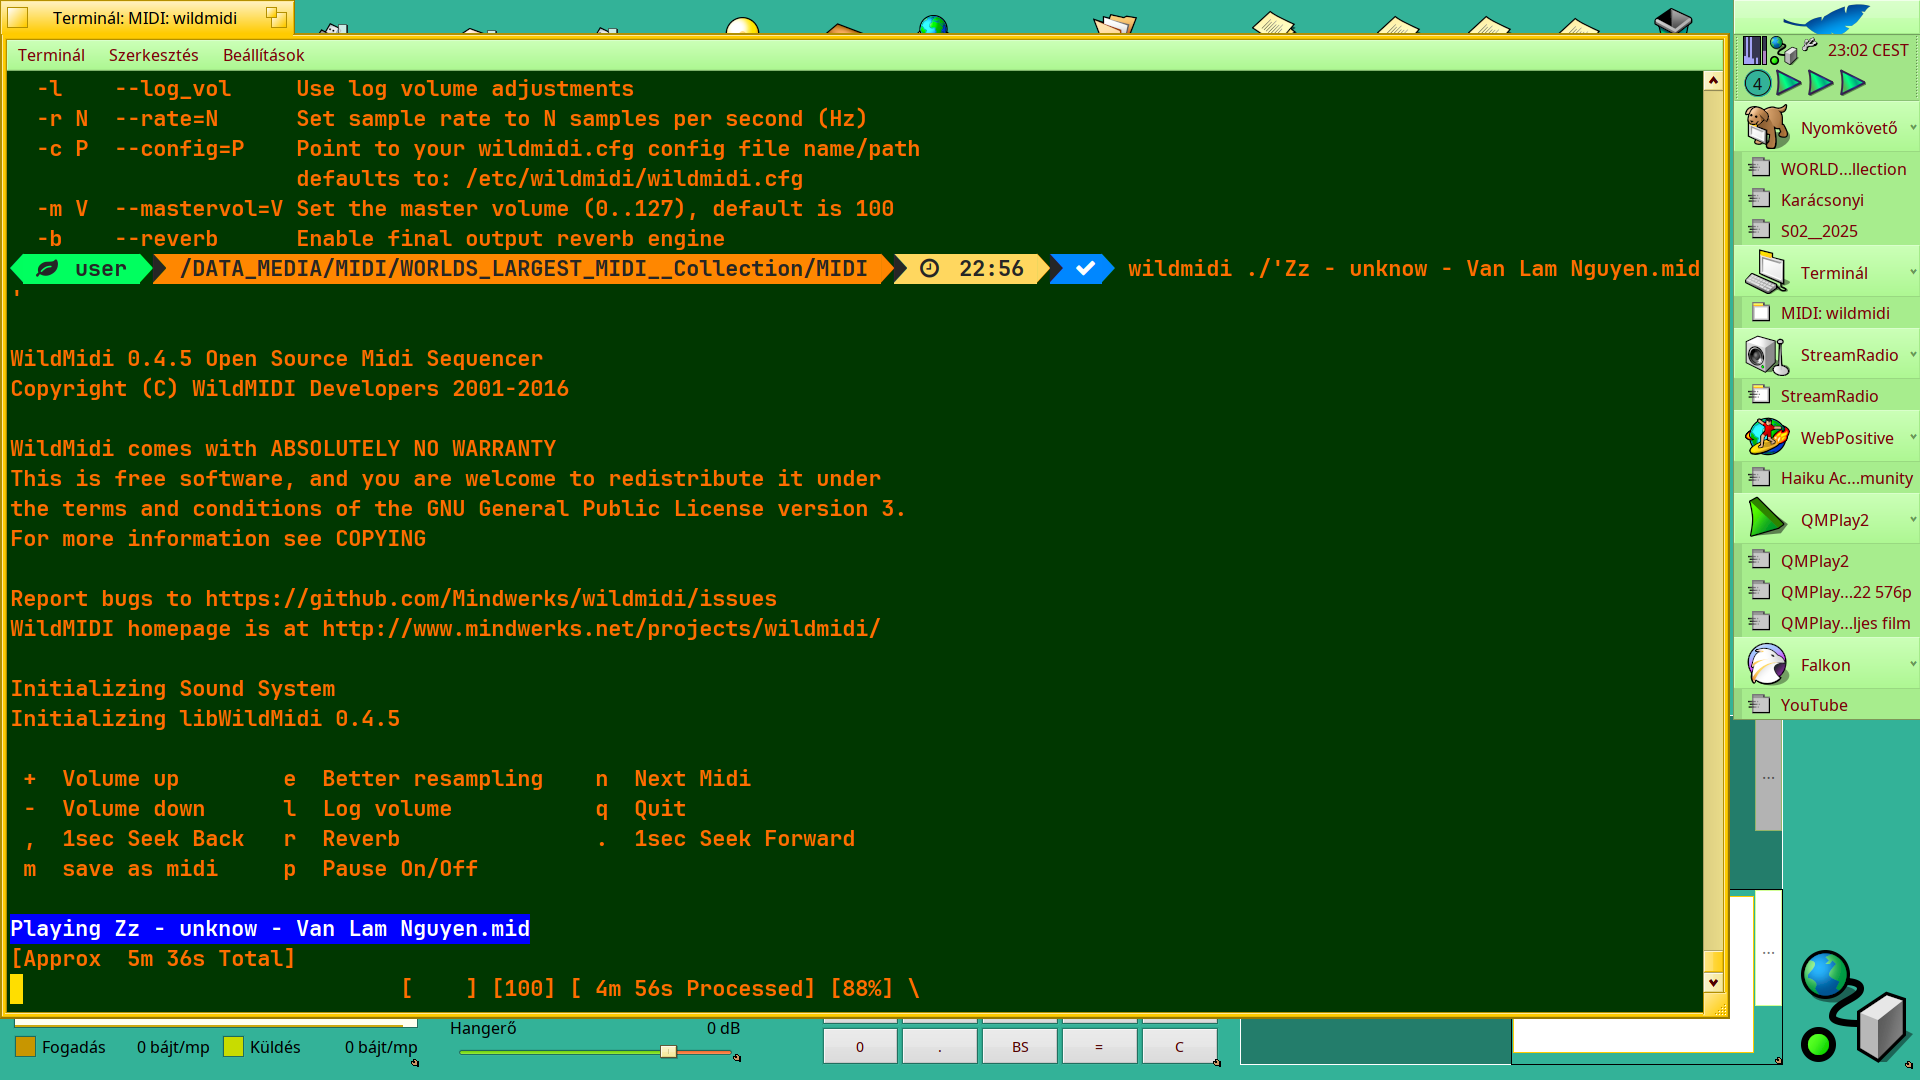Click the Falkon bird icon in Deskbar
This screenshot has height=1080, width=1920.
pos(1767,665)
